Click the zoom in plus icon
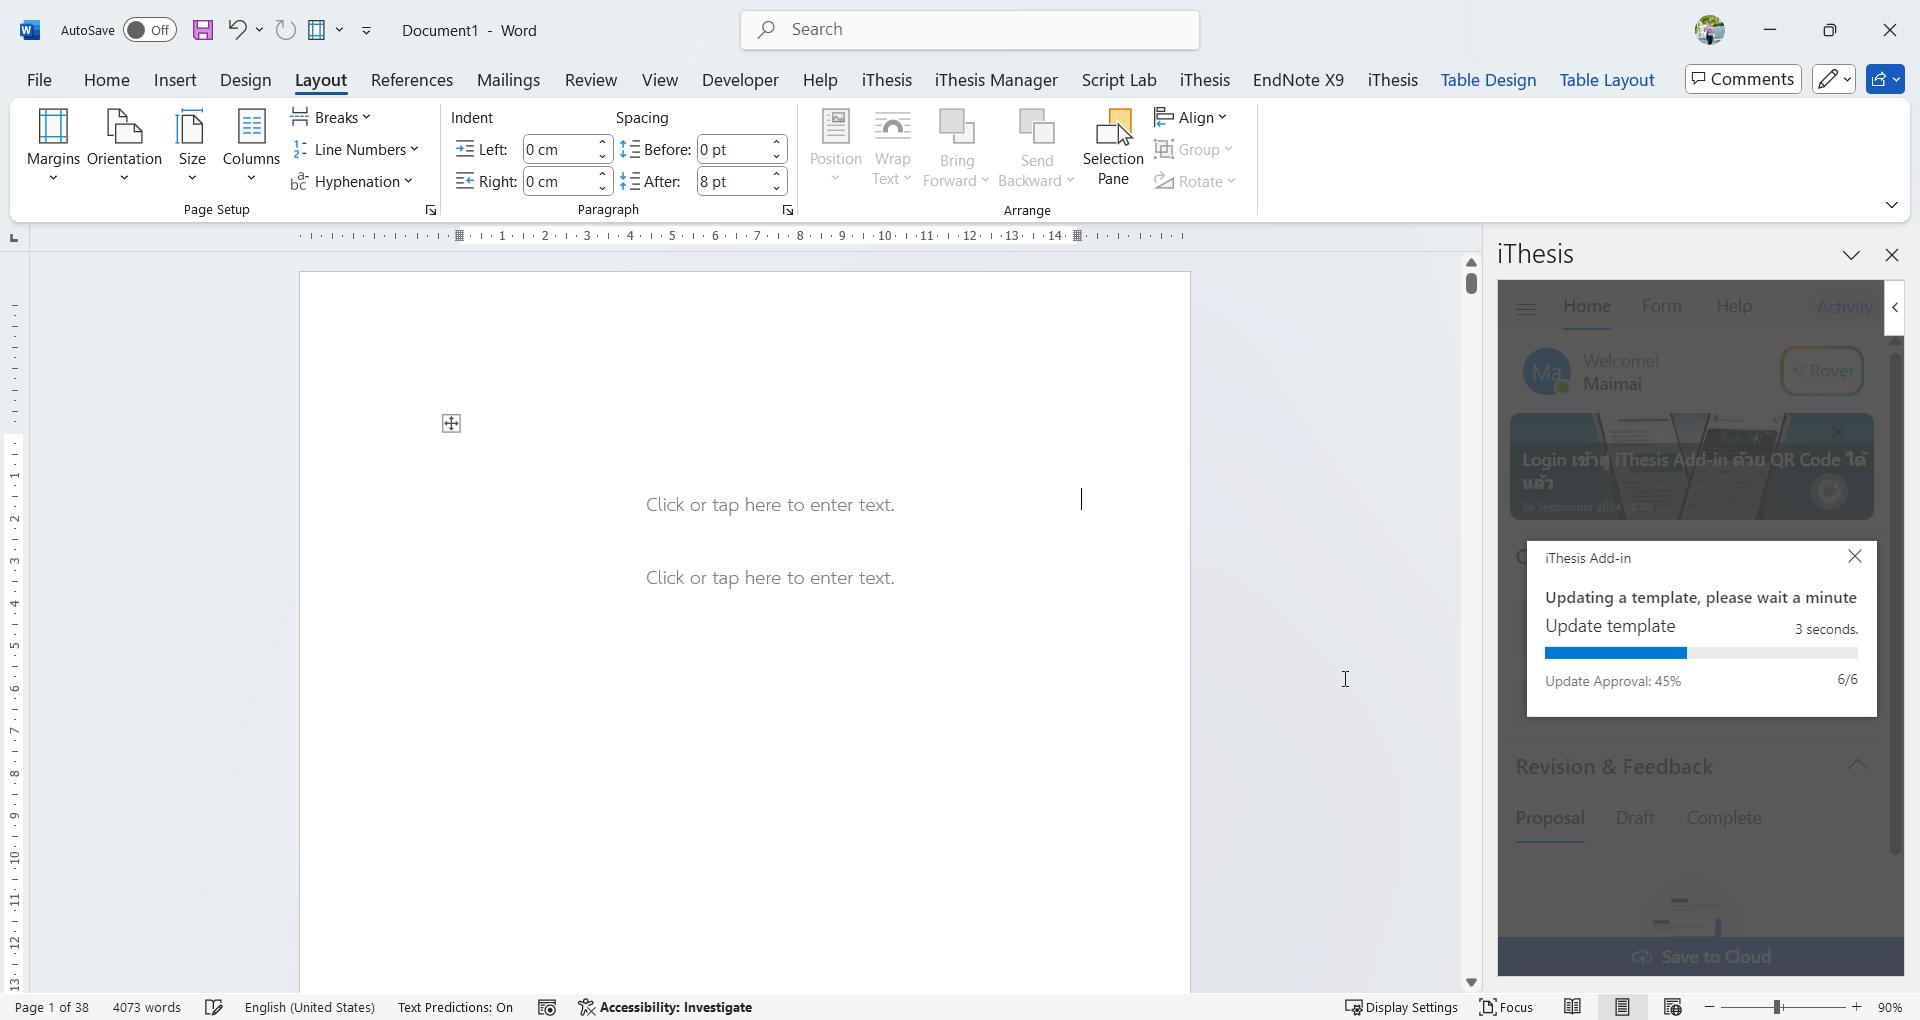1920x1020 pixels. coord(1857,1007)
